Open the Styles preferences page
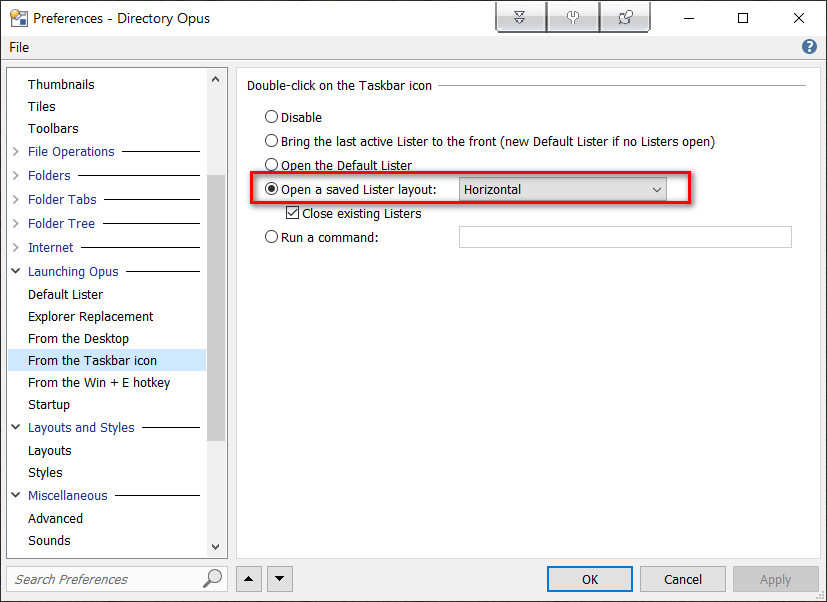Viewport: 827px width, 602px height. (45, 473)
